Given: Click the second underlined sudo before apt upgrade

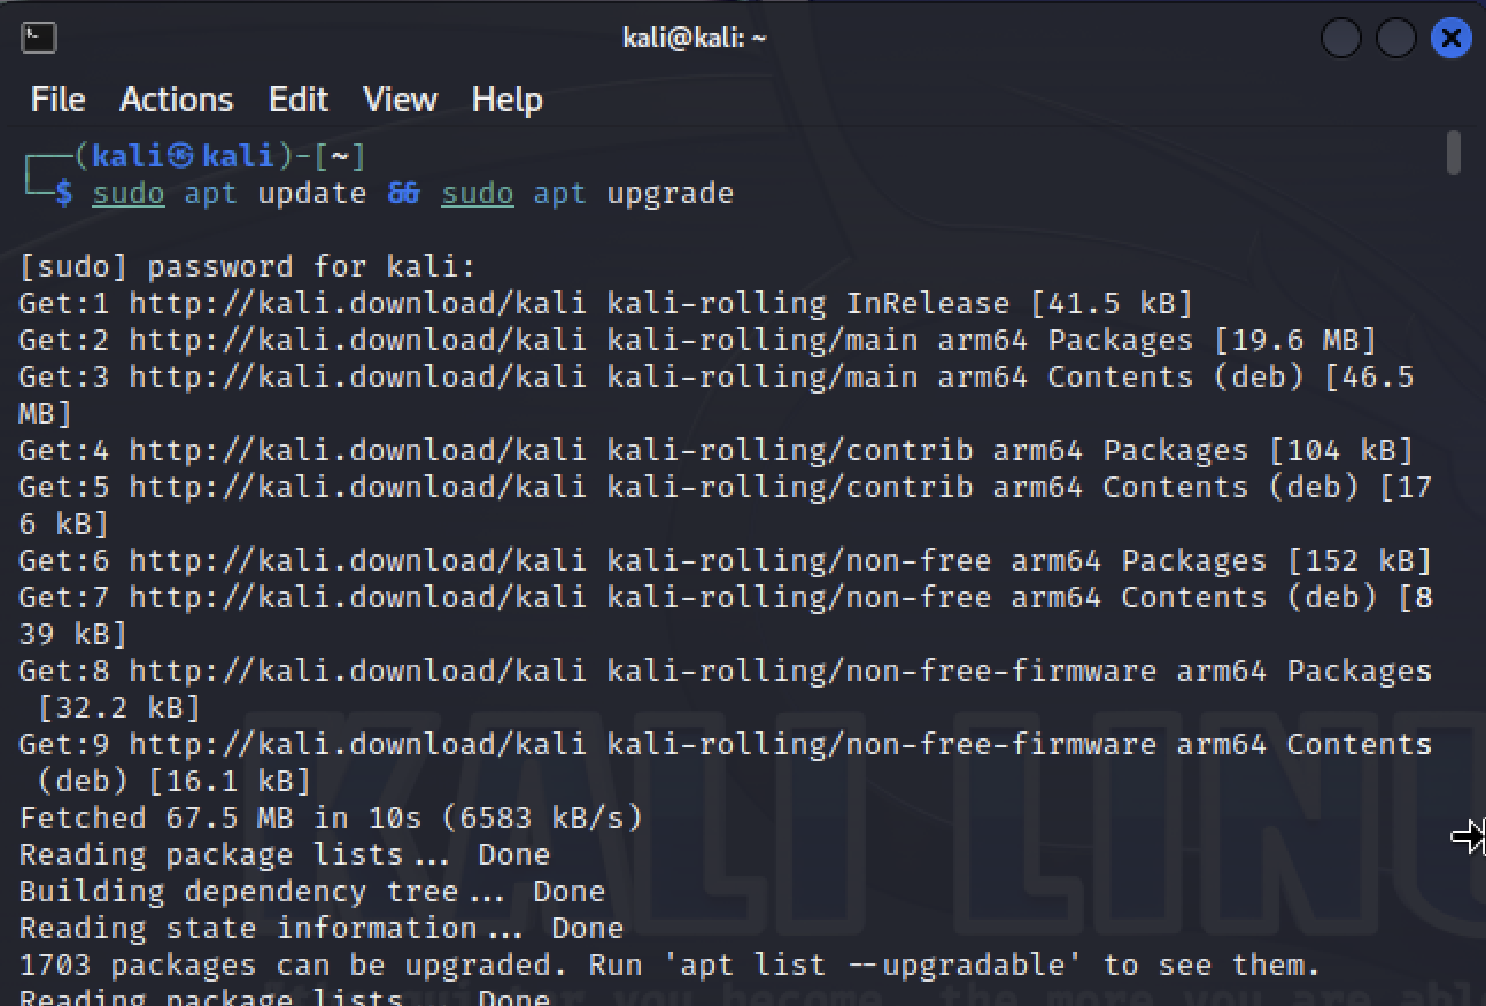Looking at the screenshot, I should (477, 193).
